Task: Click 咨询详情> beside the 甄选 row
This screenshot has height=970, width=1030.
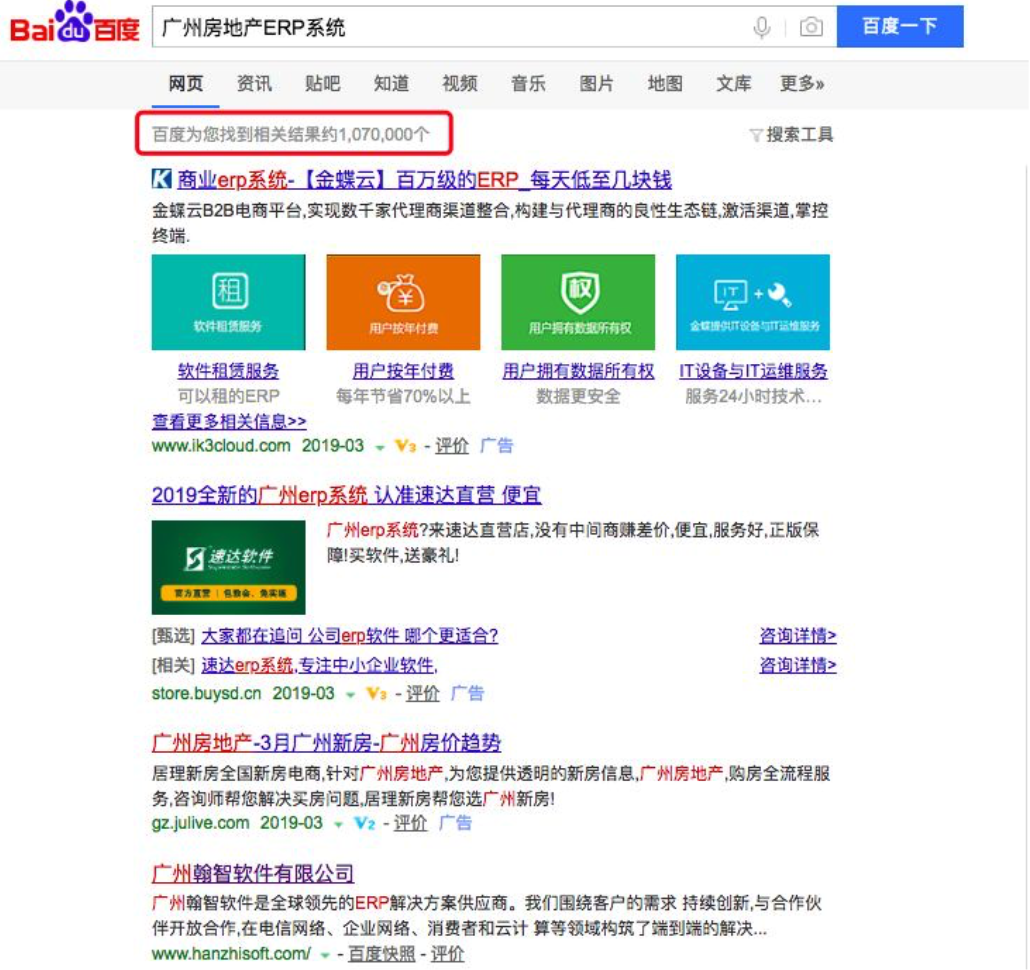Action: 797,636
